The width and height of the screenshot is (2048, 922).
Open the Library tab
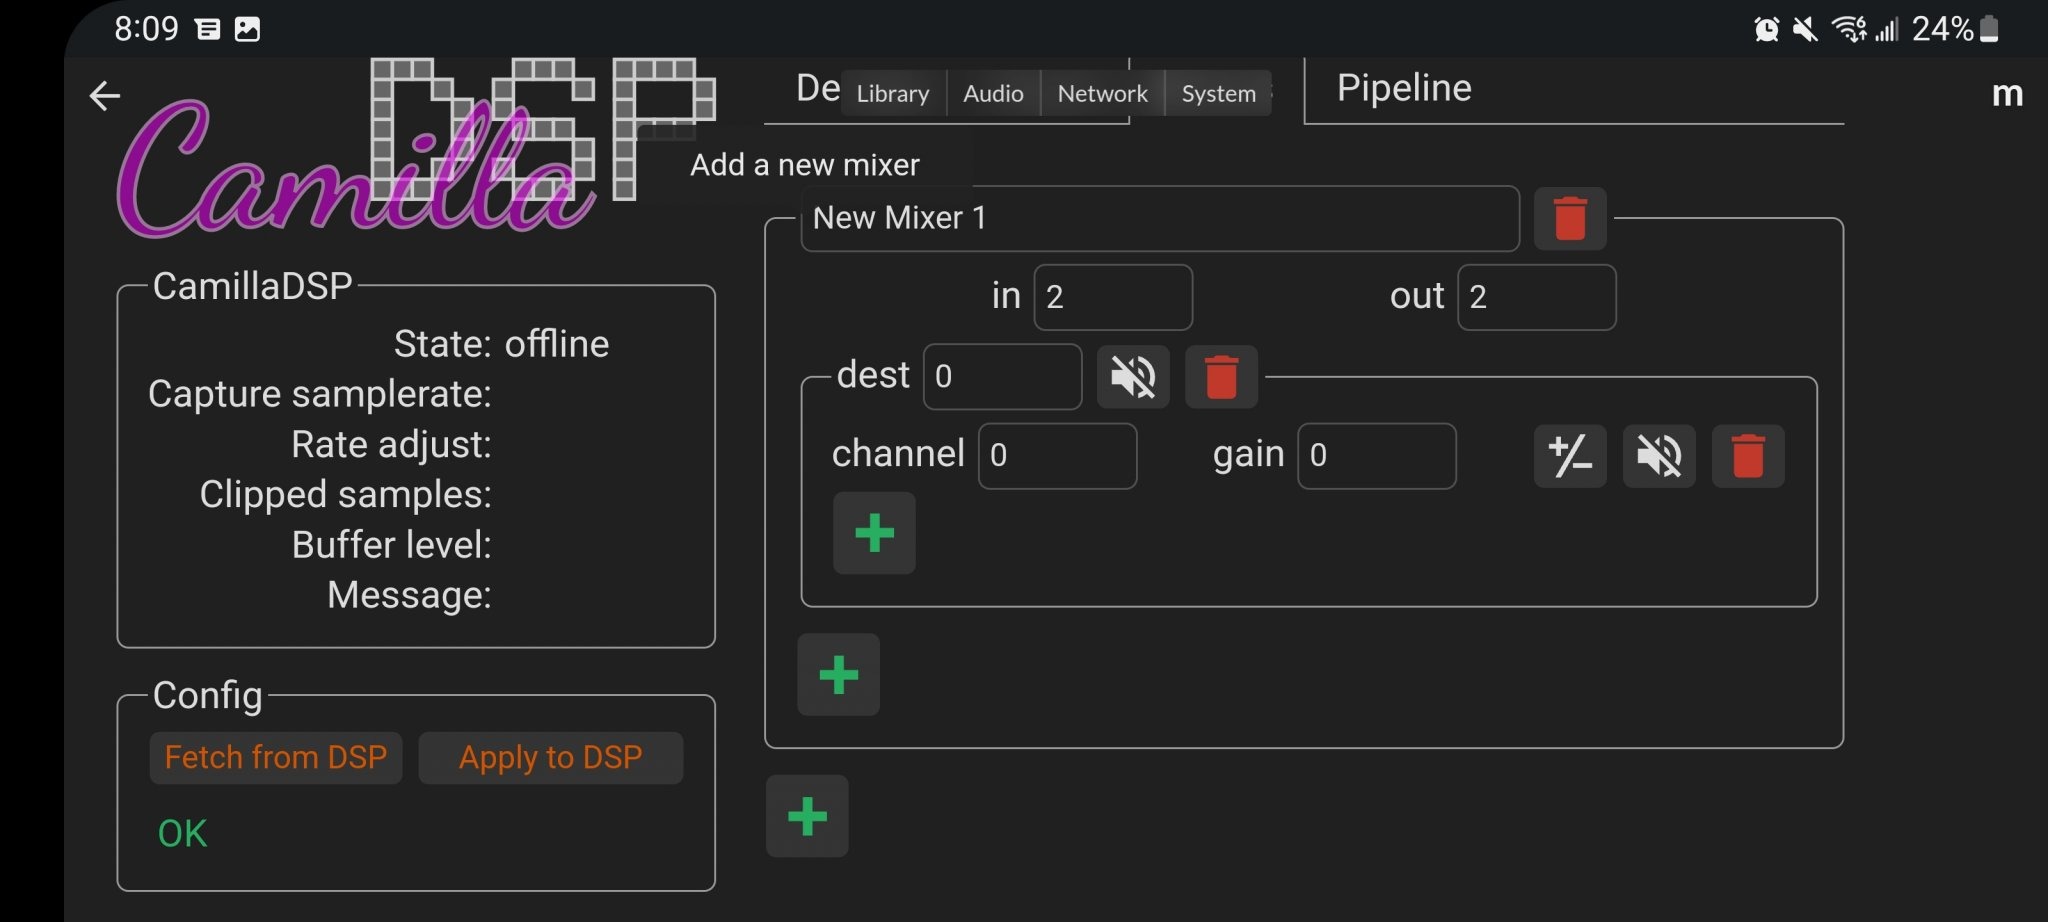[x=893, y=93]
